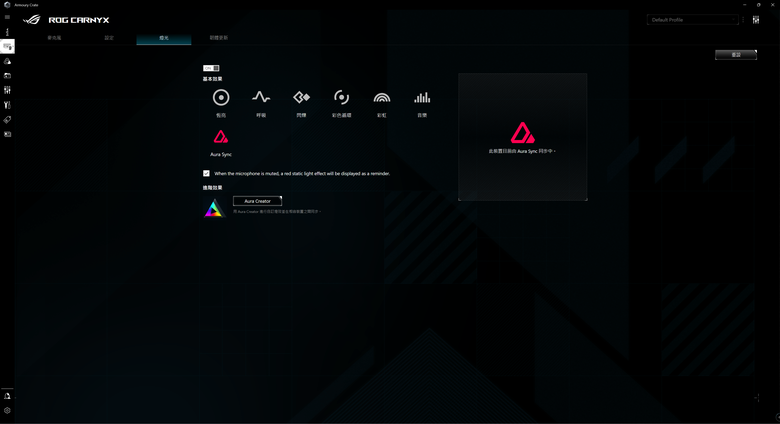Screen dimensions: 780x424
Task: Open the three-dot profile options menu
Action: (x=743, y=20)
